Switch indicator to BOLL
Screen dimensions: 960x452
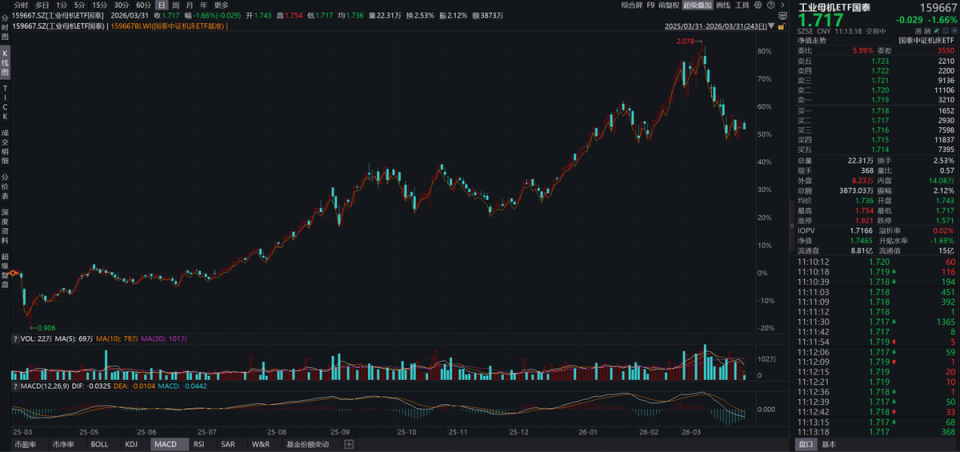[x=99, y=445]
